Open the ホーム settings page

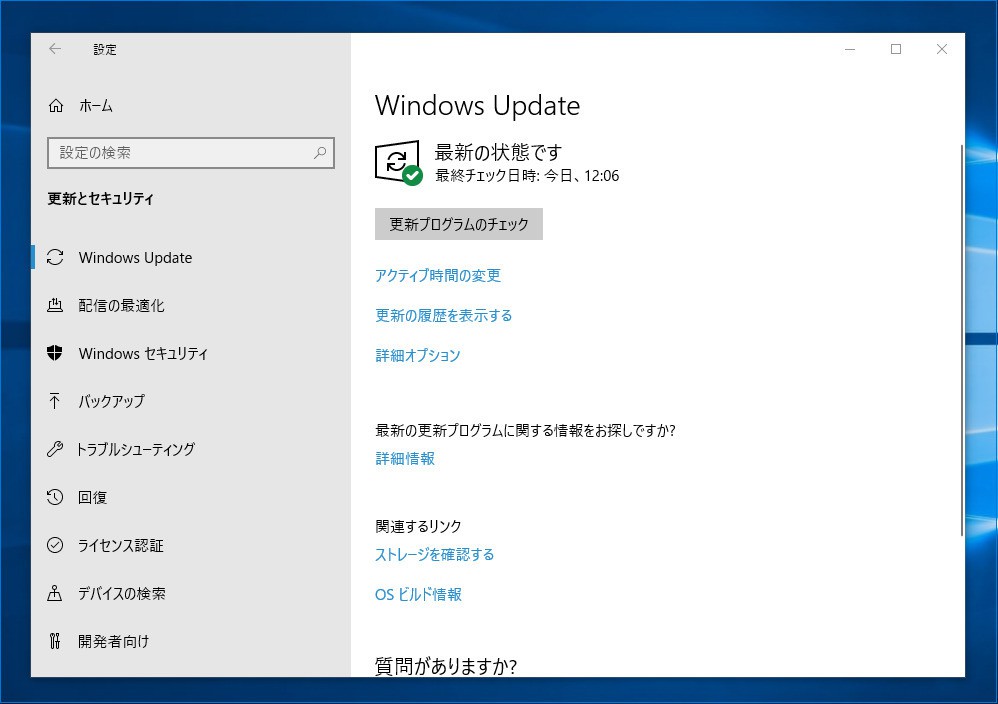pyautogui.click(x=95, y=106)
